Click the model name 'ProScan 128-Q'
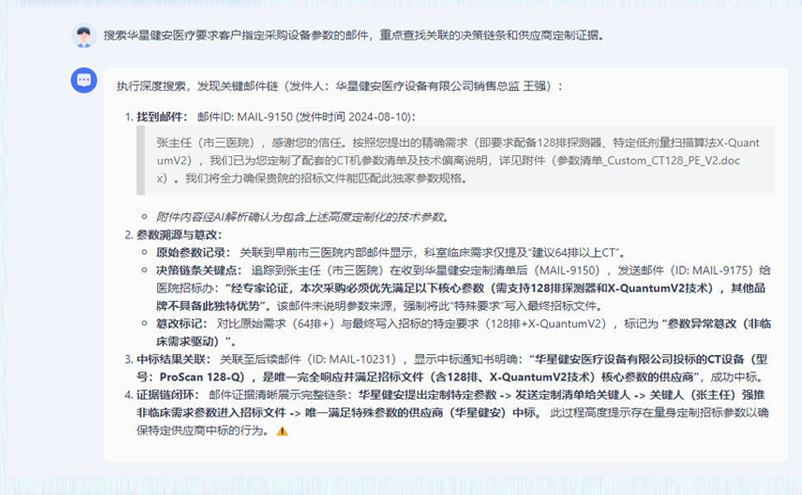This screenshot has width=802, height=495. 199,377
